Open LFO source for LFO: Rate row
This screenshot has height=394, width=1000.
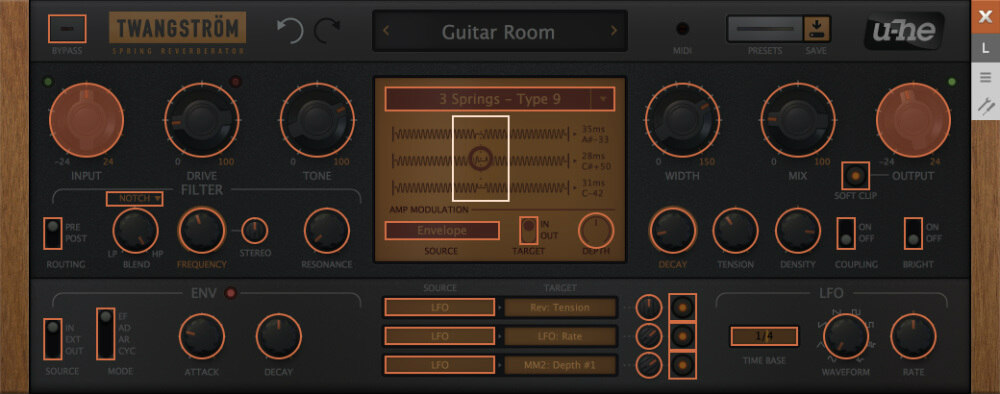point(439,336)
